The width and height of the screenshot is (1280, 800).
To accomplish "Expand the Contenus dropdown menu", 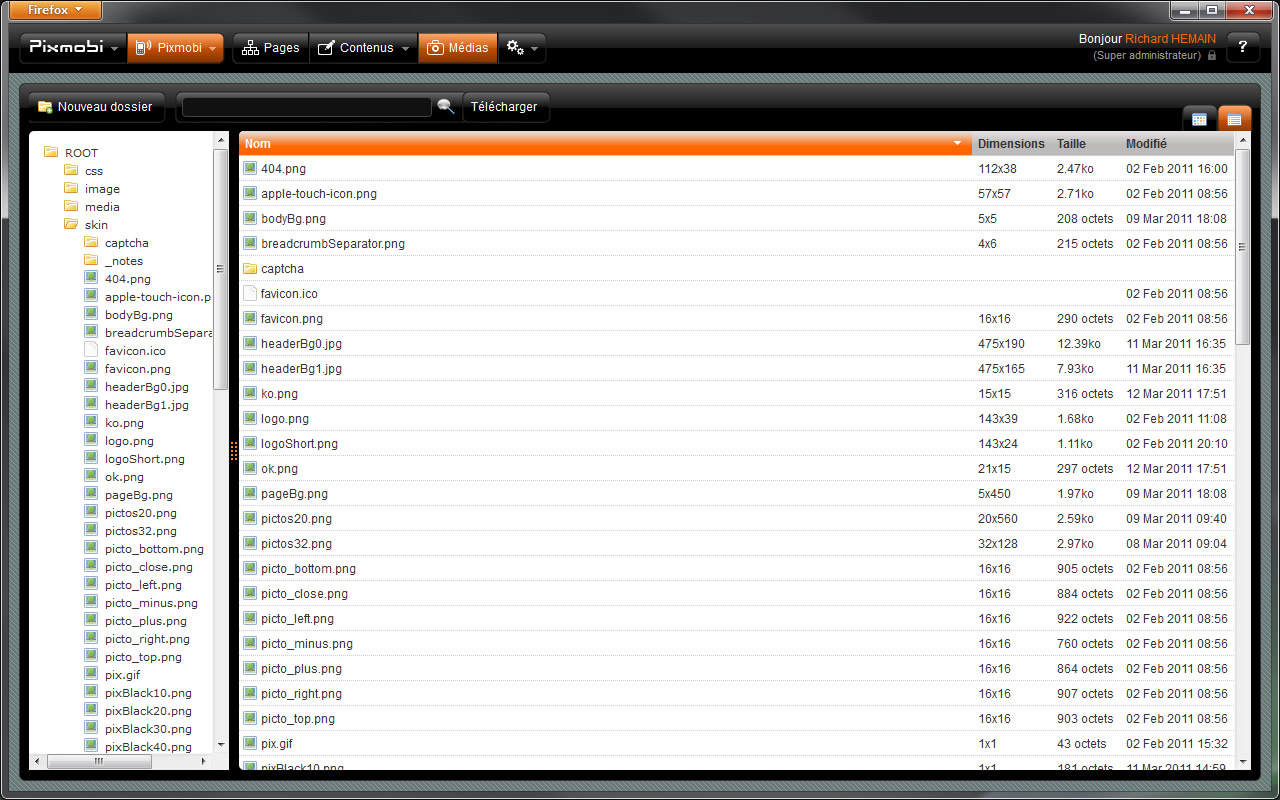I will 364,48.
